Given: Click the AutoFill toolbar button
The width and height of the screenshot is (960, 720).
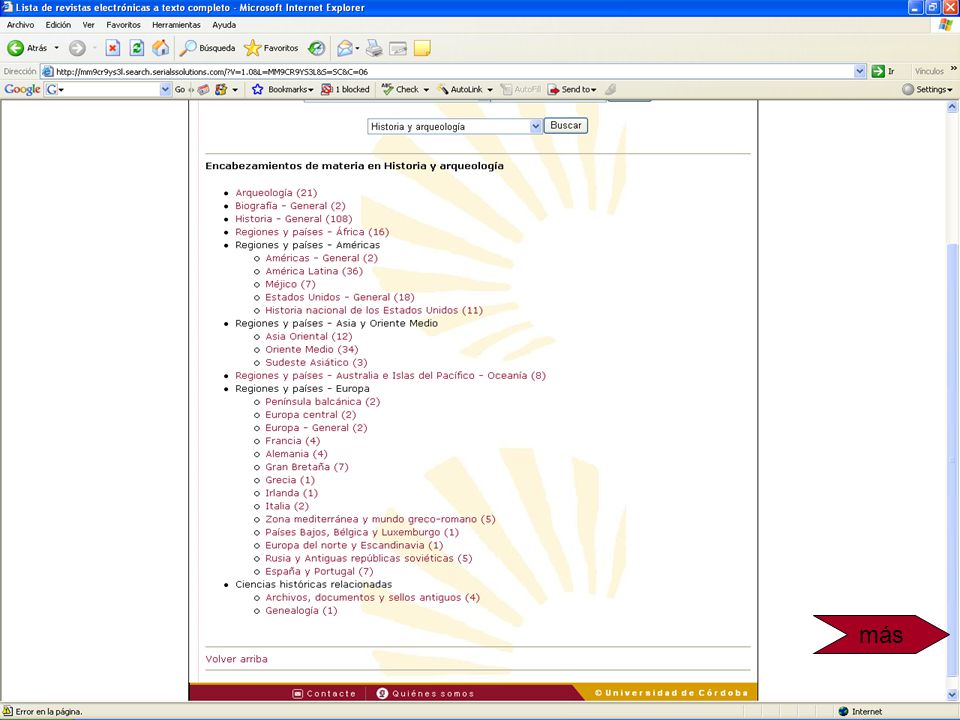Looking at the screenshot, I should point(521,89).
